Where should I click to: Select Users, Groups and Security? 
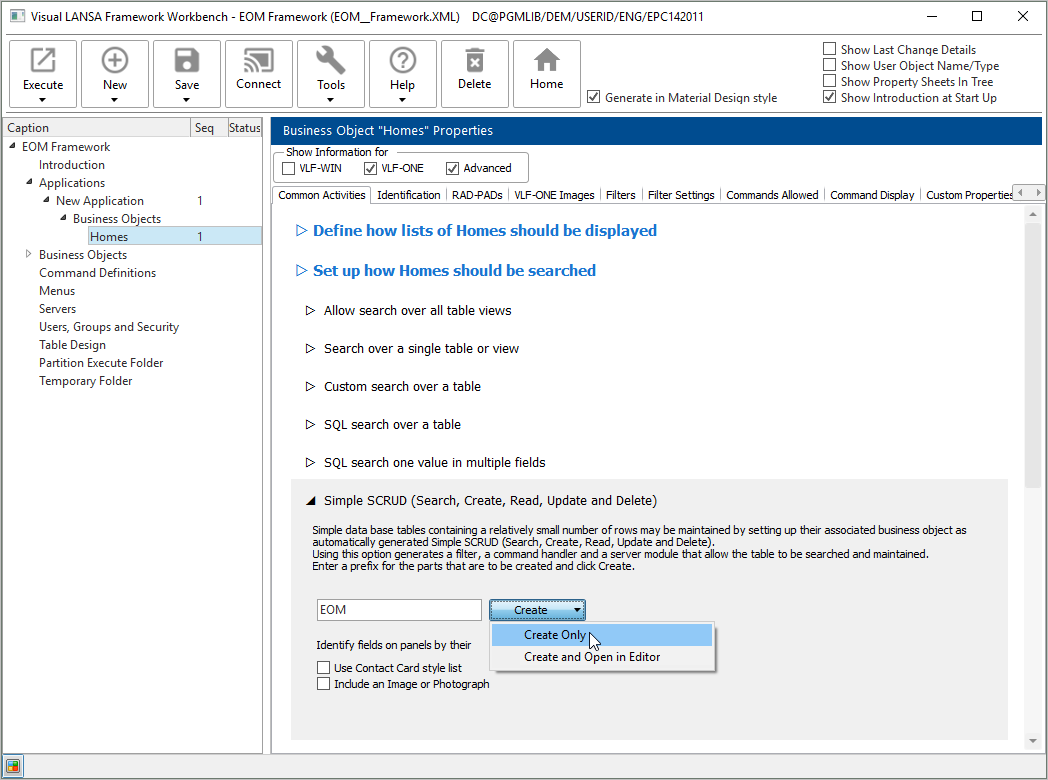point(109,327)
